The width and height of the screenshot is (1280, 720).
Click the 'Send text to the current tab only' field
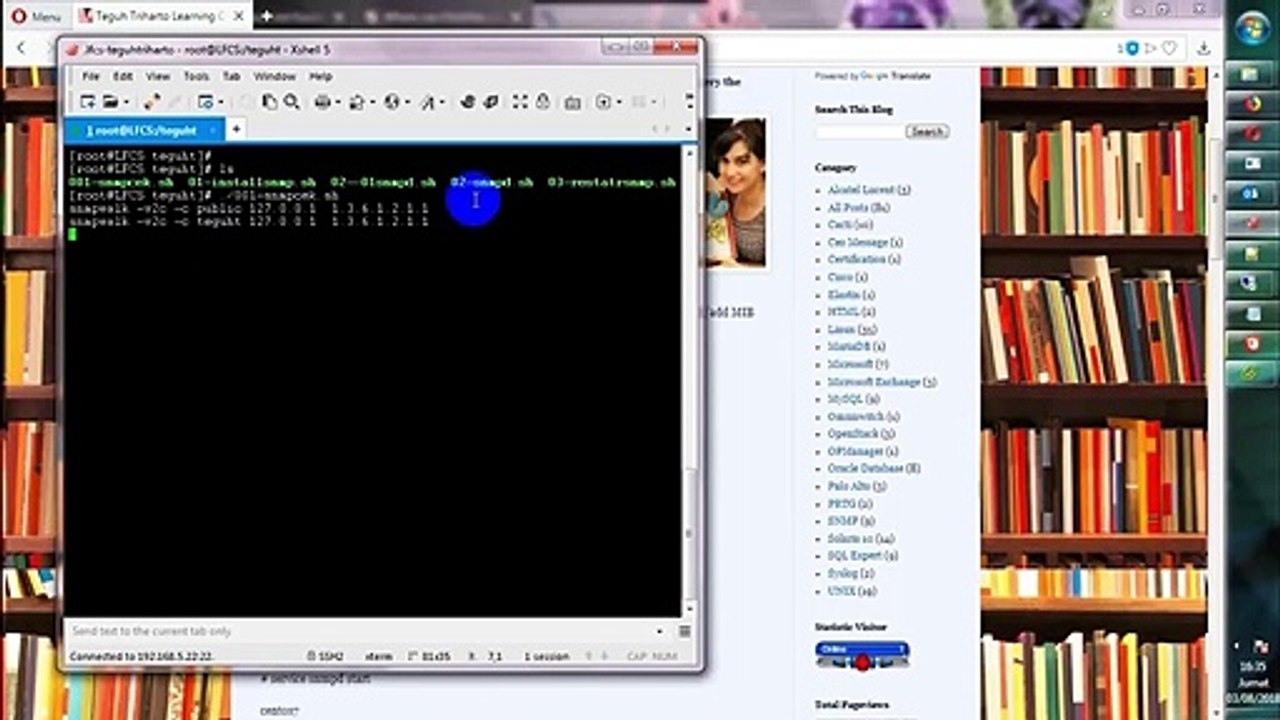[x=360, y=631]
